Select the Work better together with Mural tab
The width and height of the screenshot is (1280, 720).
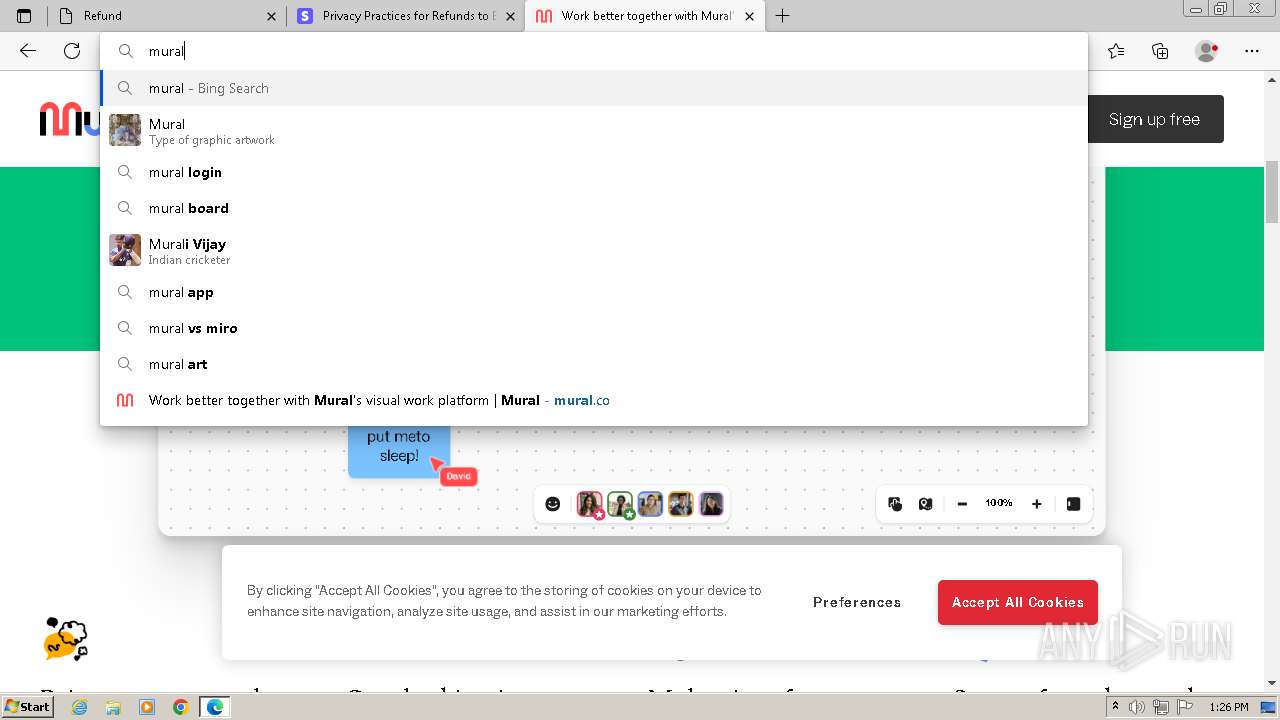coord(644,16)
